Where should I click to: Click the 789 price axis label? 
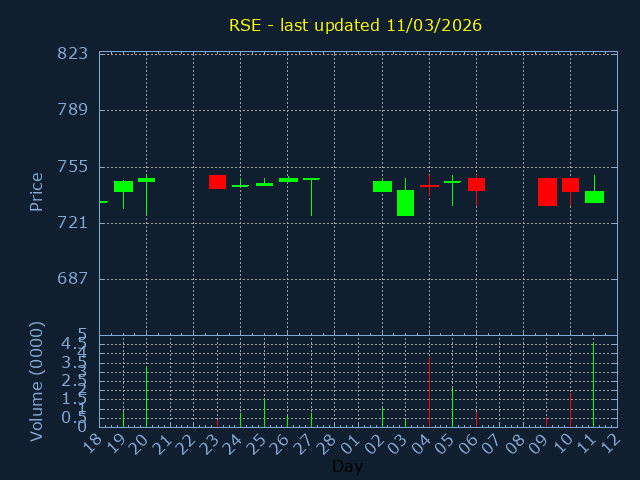(72, 110)
